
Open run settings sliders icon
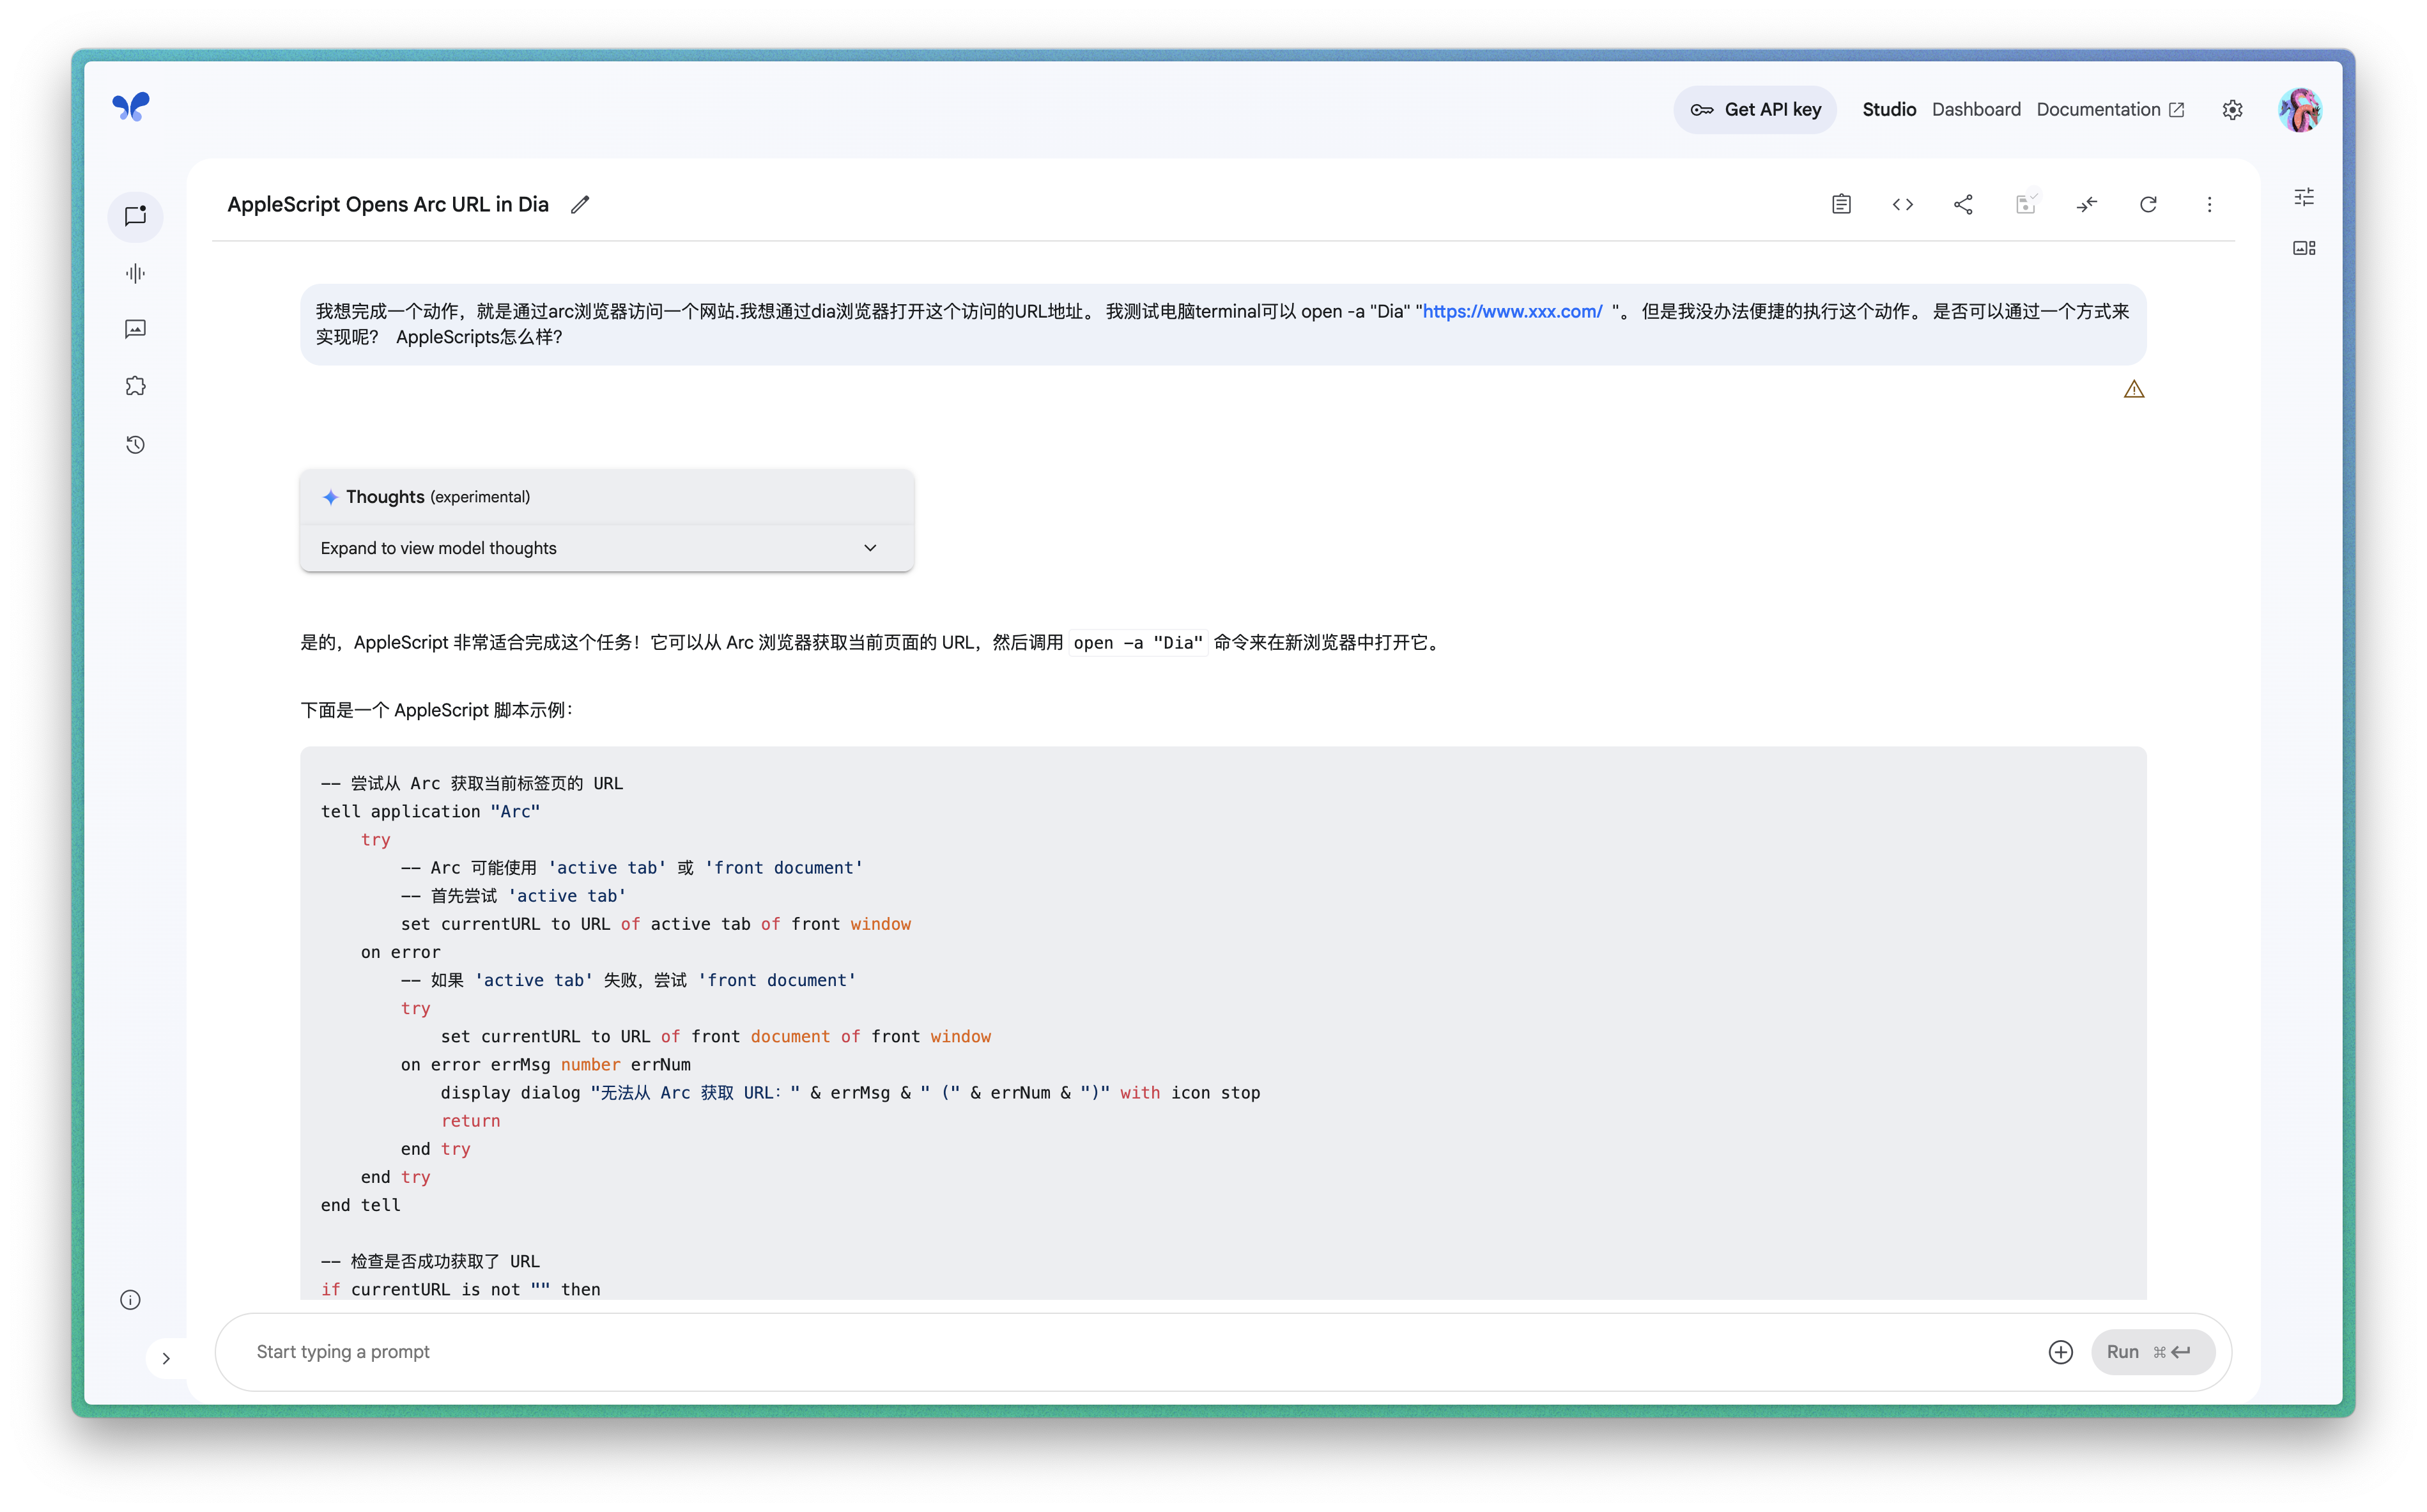point(2304,197)
